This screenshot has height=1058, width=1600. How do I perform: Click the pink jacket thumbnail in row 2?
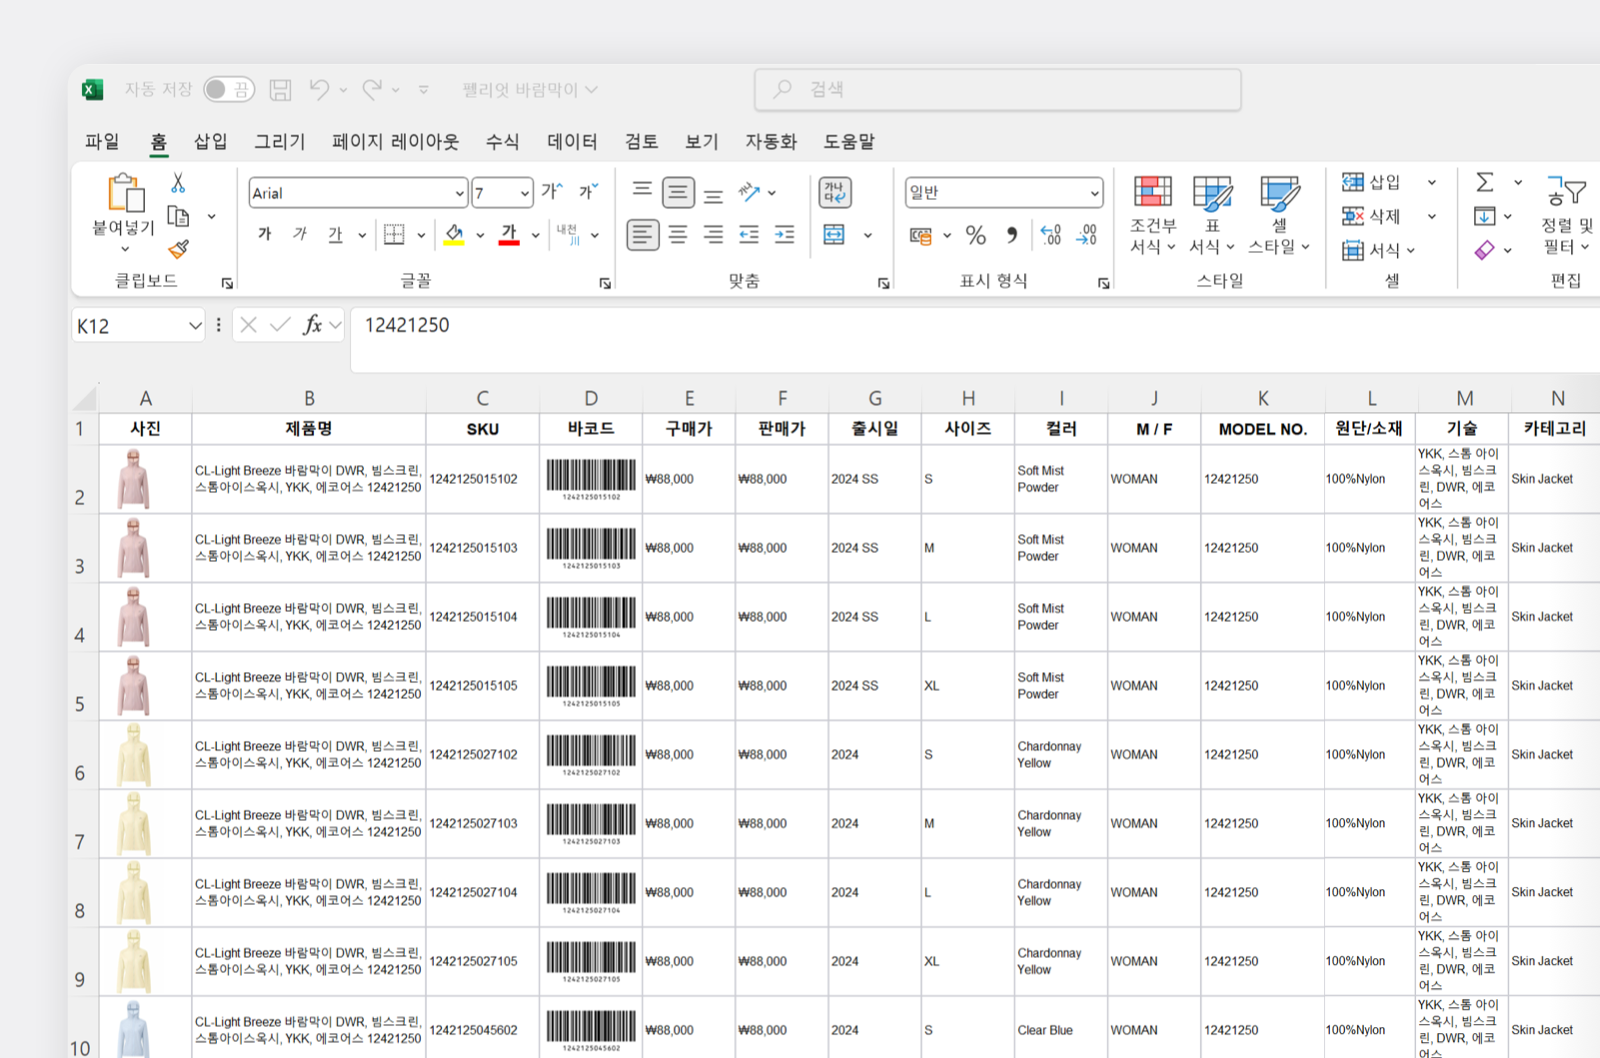click(x=133, y=479)
